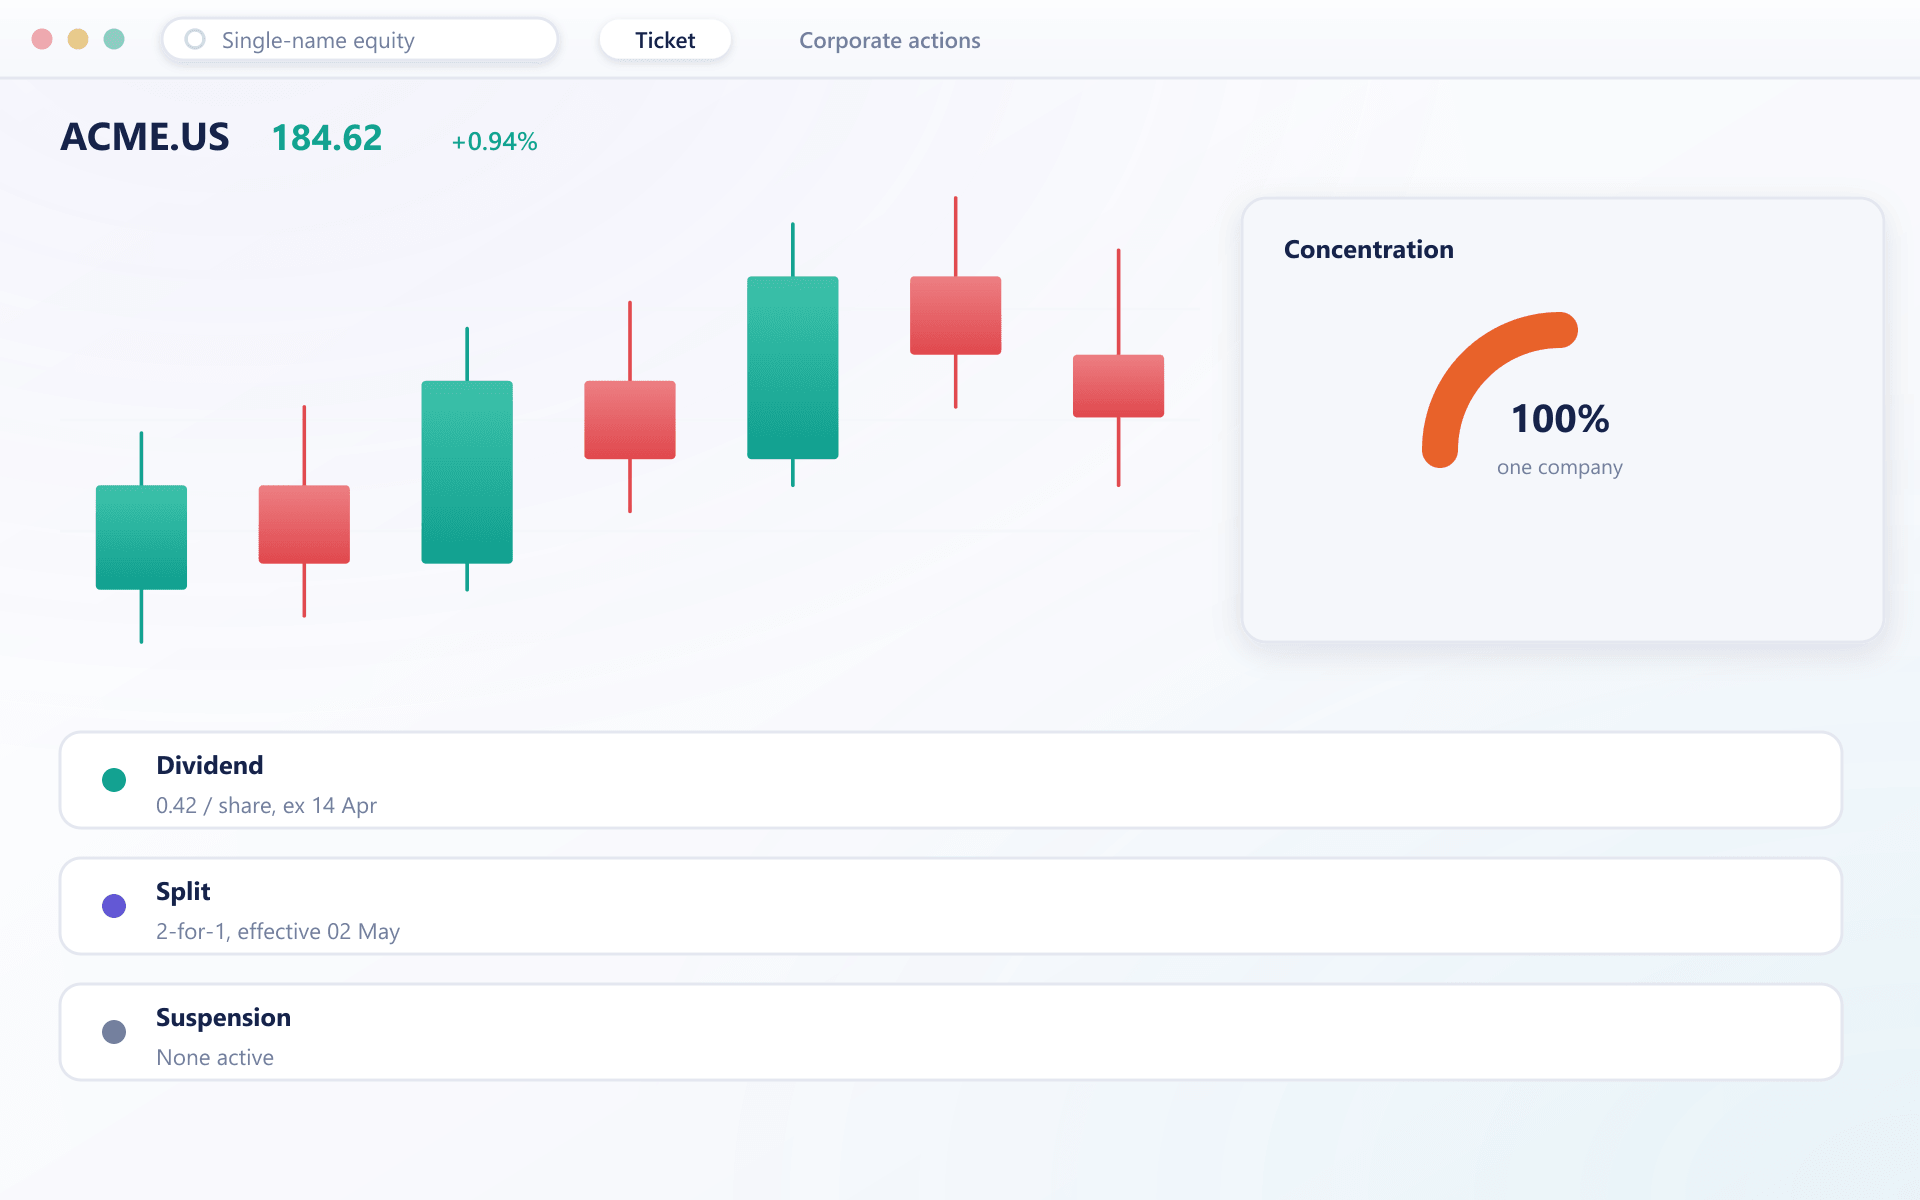The image size is (1920, 1200).
Task: Click '2-for-1, effective 02 May' text
Action: 278,931
